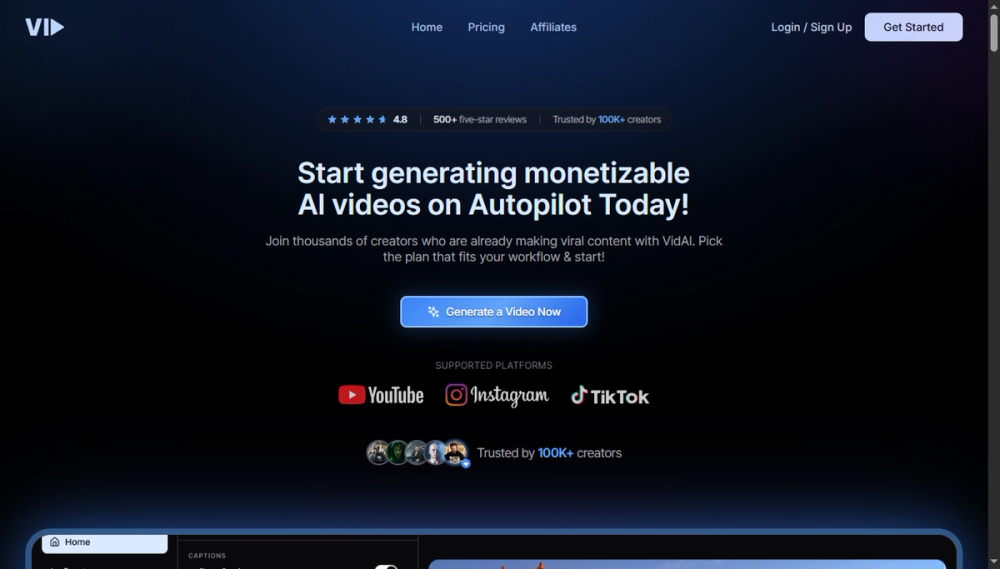Click the YouTube logo
The width and height of the screenshot is (1000, 569).
pyautogui.click(x=381, y=395)
